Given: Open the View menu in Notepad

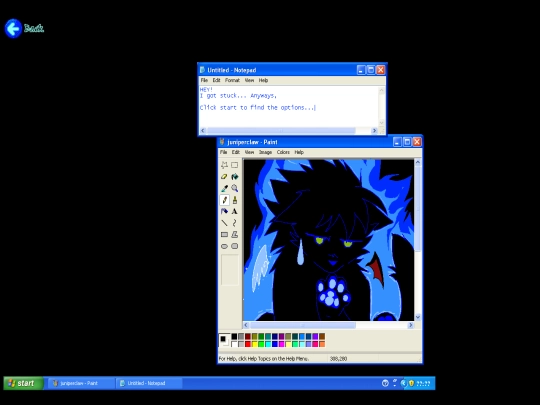Looking at the screenshot, I should pos(249,80).
